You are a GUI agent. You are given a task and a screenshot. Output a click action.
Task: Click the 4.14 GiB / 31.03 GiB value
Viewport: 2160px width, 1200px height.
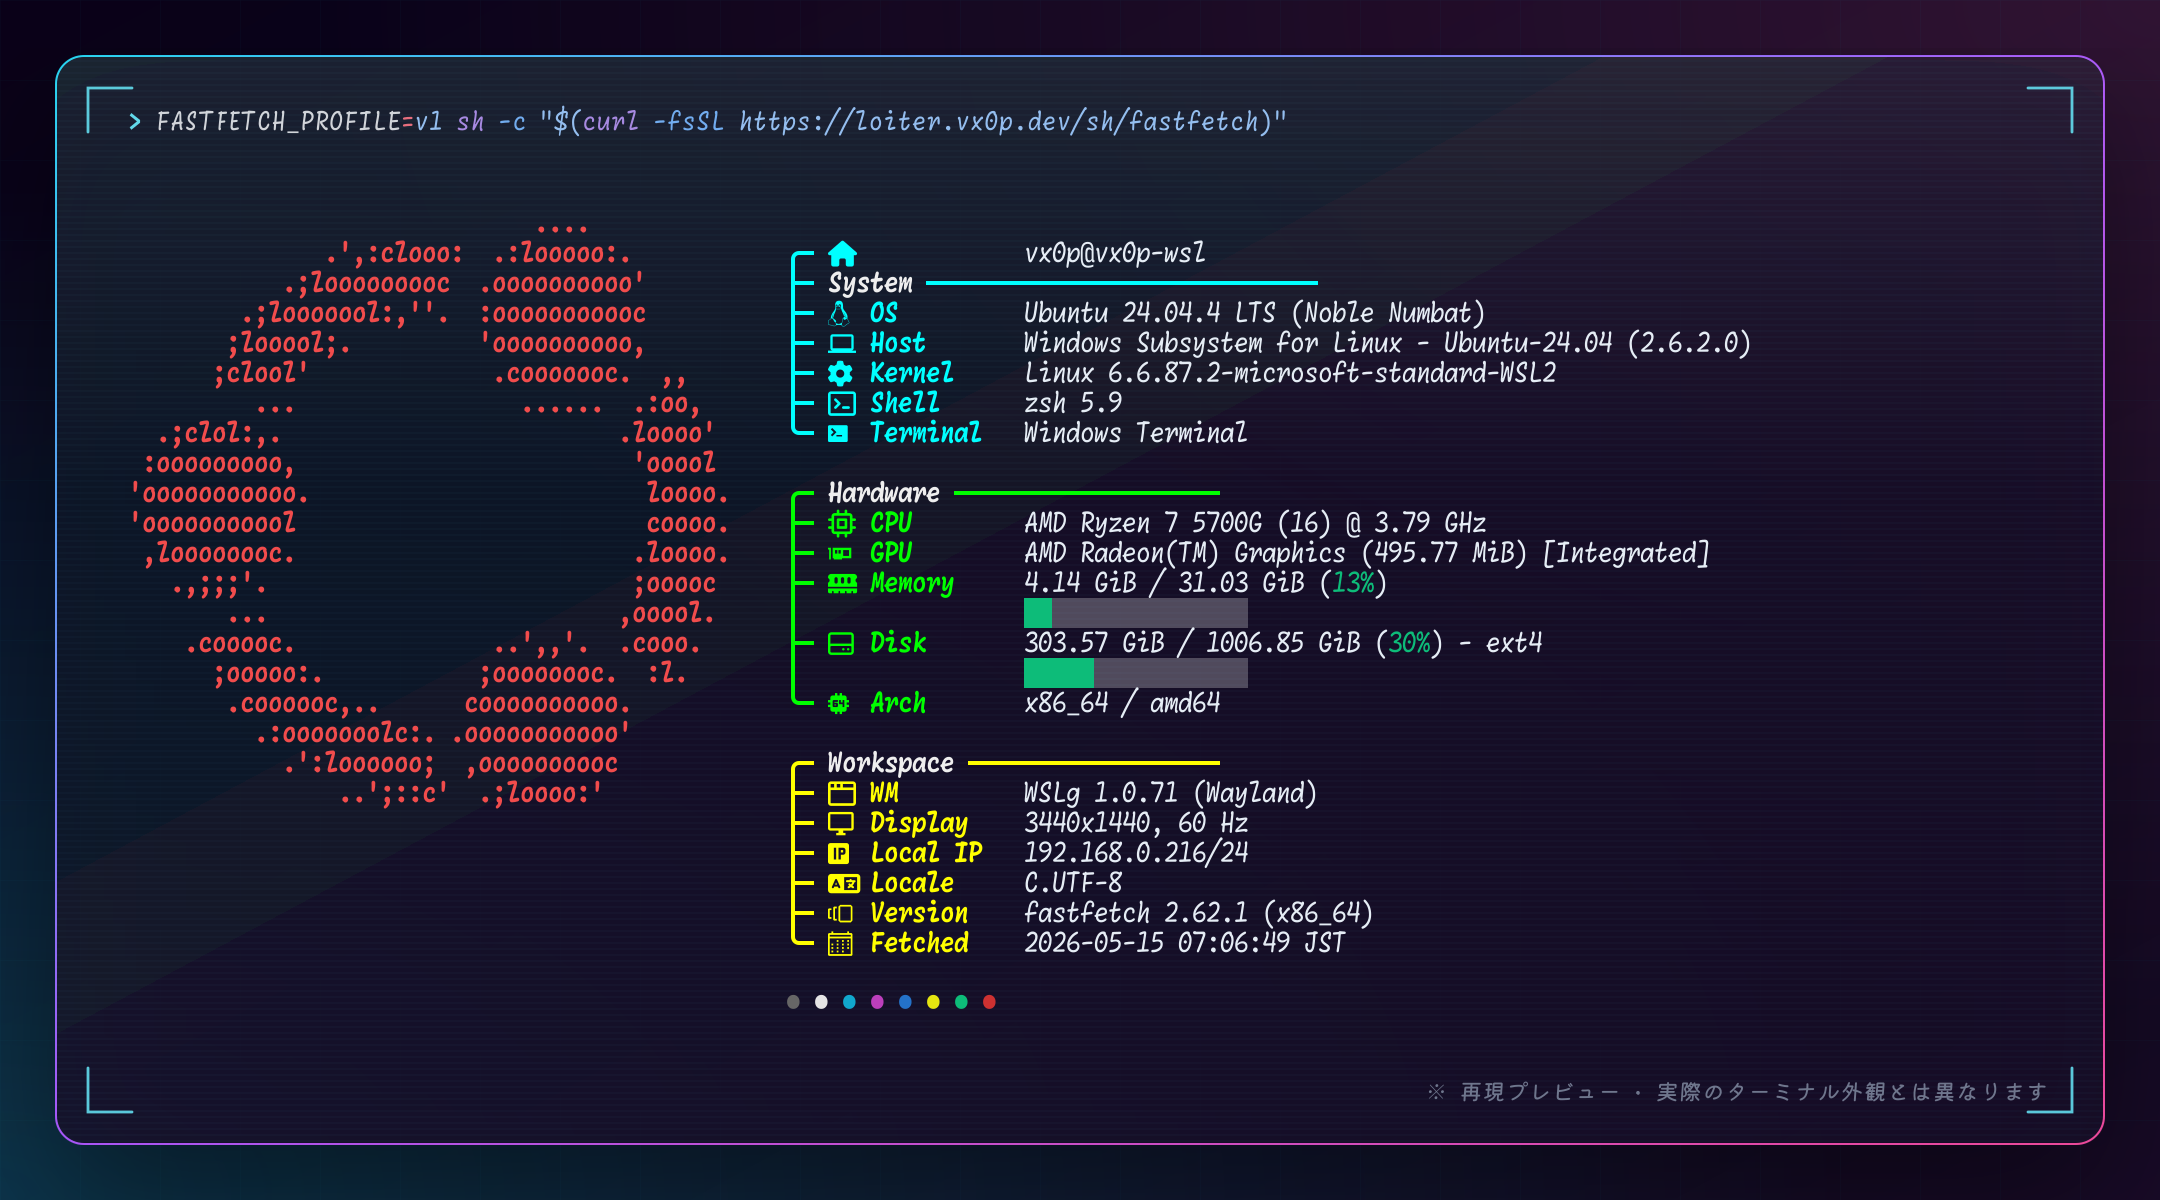(x=1205, y=583)
